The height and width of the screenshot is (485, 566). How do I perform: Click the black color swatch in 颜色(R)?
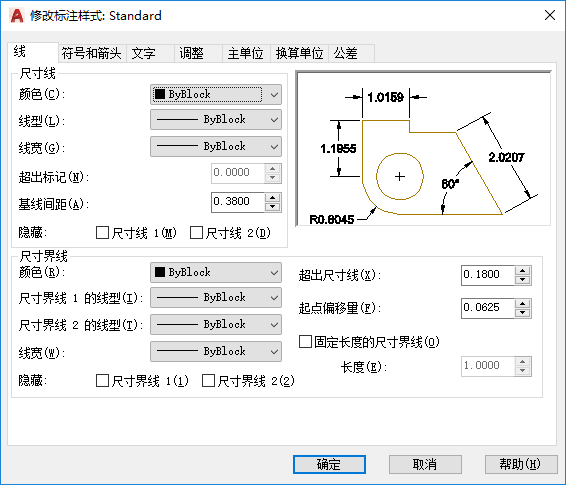coord(160,272)
